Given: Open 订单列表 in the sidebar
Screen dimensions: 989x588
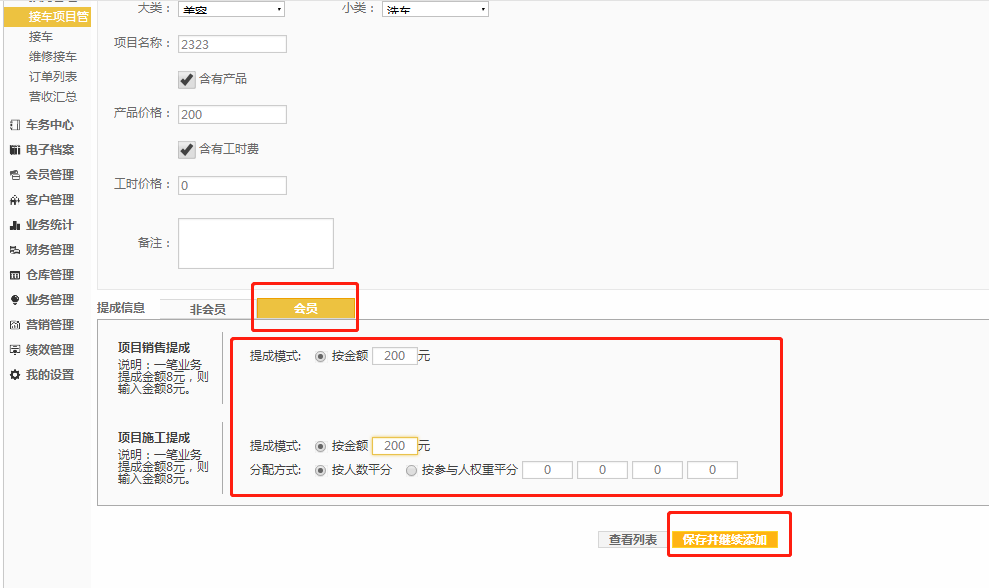Looking at the screenshot, I should [x=53, y=76].
